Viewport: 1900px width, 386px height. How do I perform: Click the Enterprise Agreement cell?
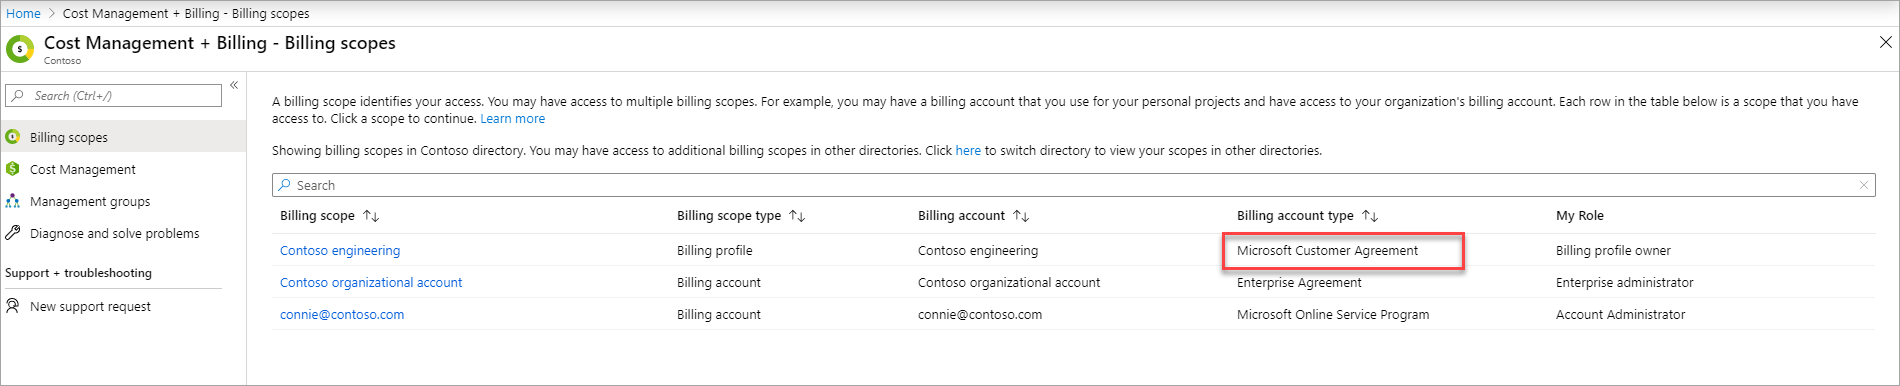click(x=1299, y=282)
